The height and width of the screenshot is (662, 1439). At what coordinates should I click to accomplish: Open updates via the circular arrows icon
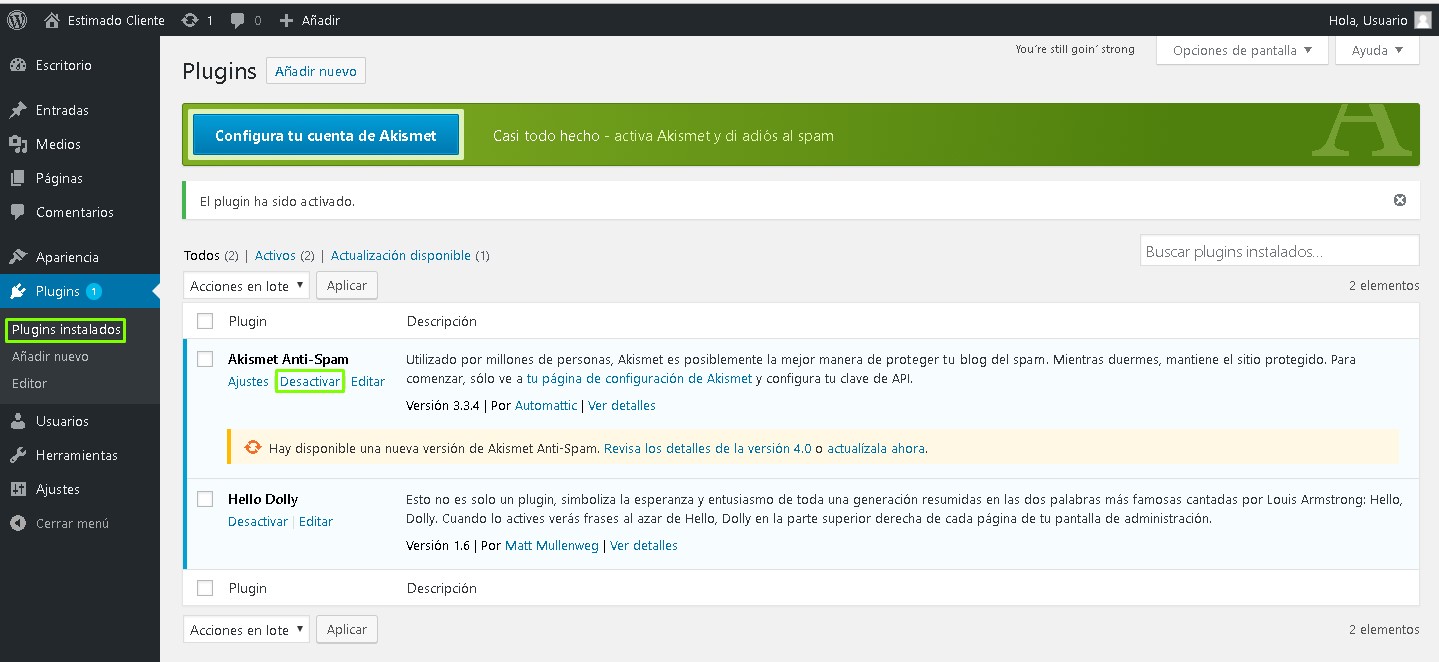pos(190,20)
